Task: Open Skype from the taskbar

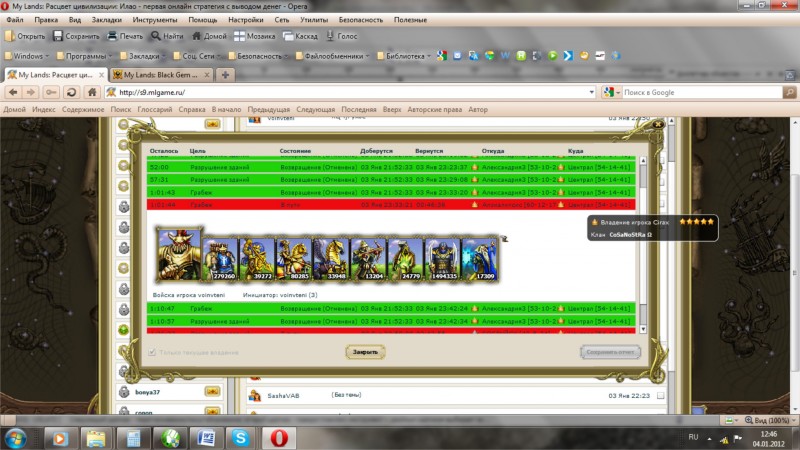Action: tap(240, 438)
